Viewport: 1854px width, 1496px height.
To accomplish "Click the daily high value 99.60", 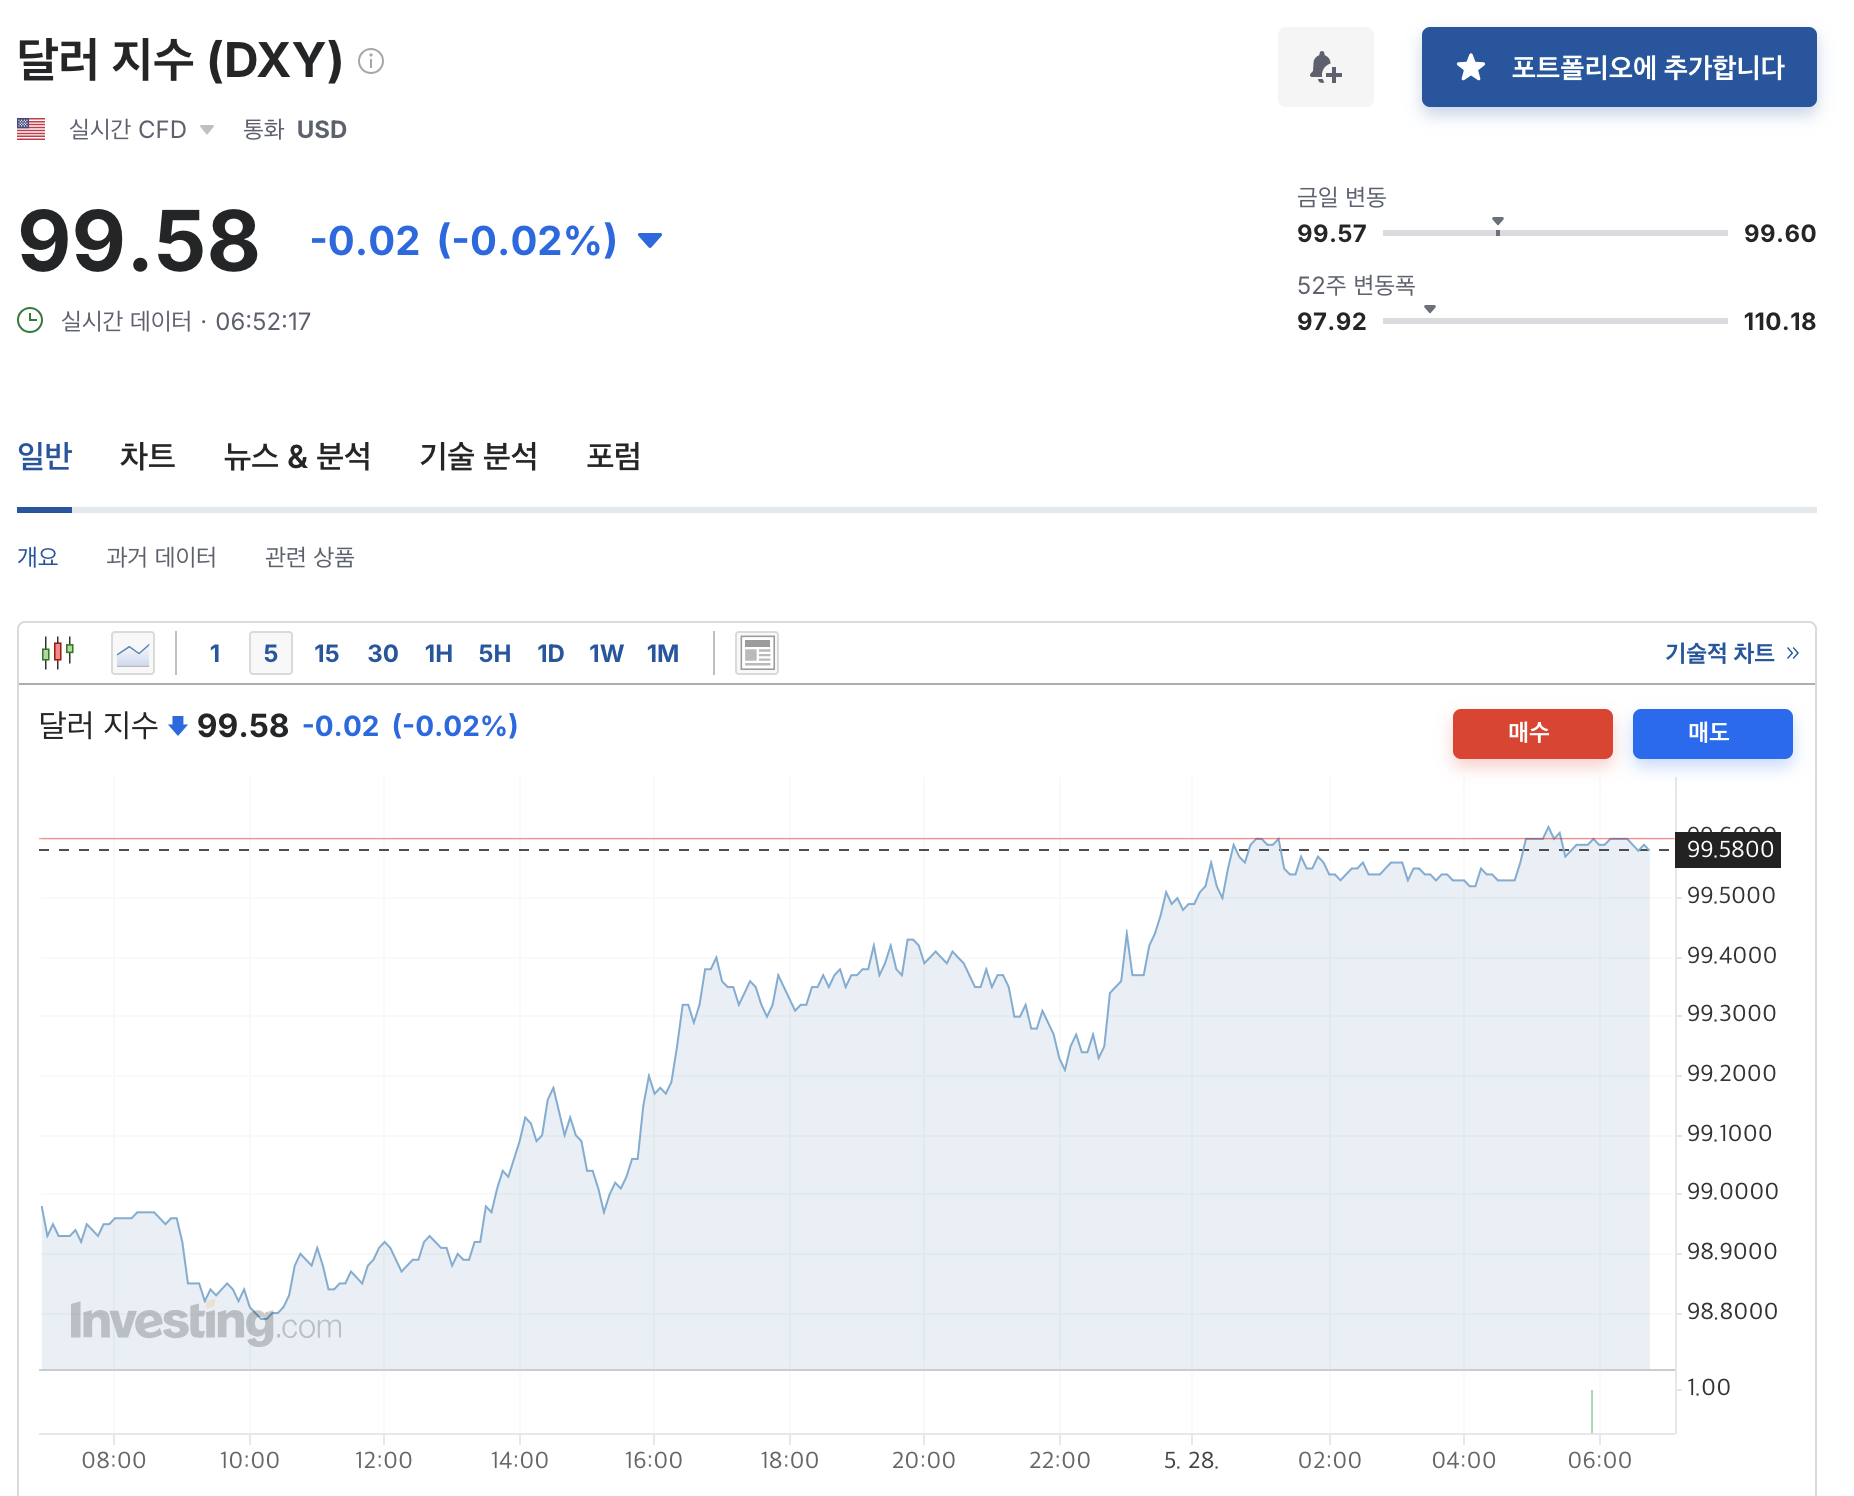I will (1780, 233).
